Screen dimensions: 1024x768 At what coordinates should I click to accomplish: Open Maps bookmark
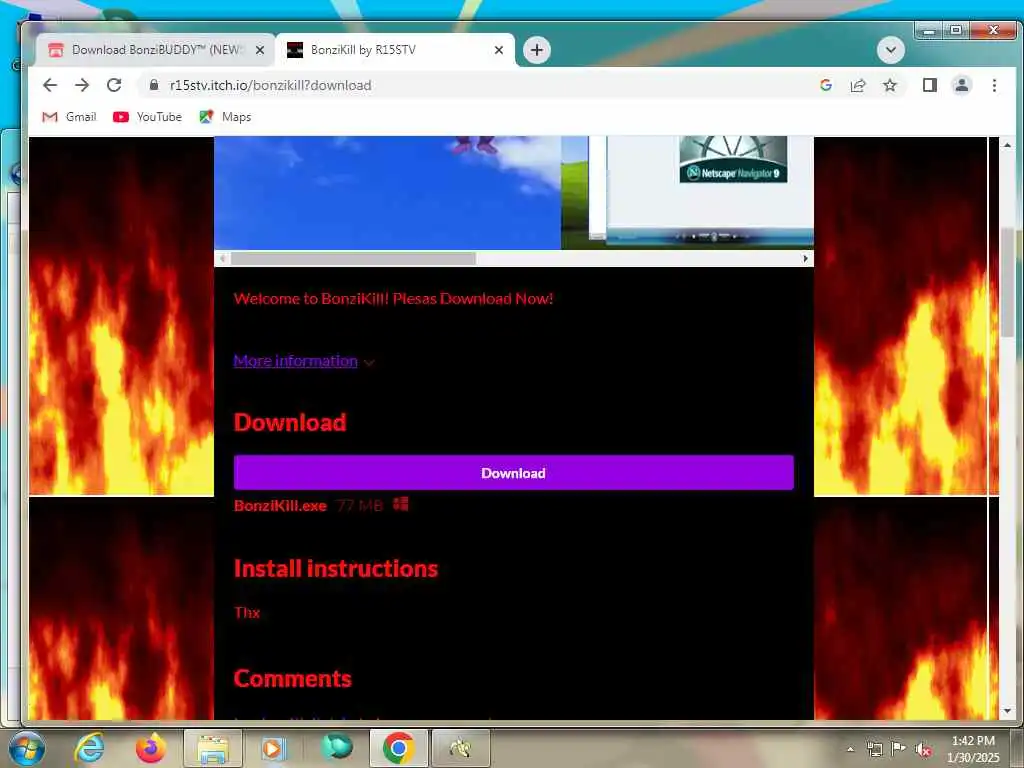click(x=225, y=117)
